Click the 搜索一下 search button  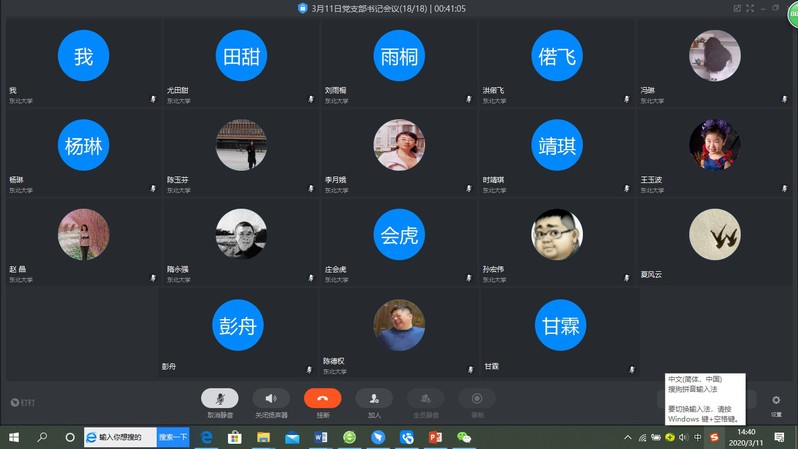point(173,437)
